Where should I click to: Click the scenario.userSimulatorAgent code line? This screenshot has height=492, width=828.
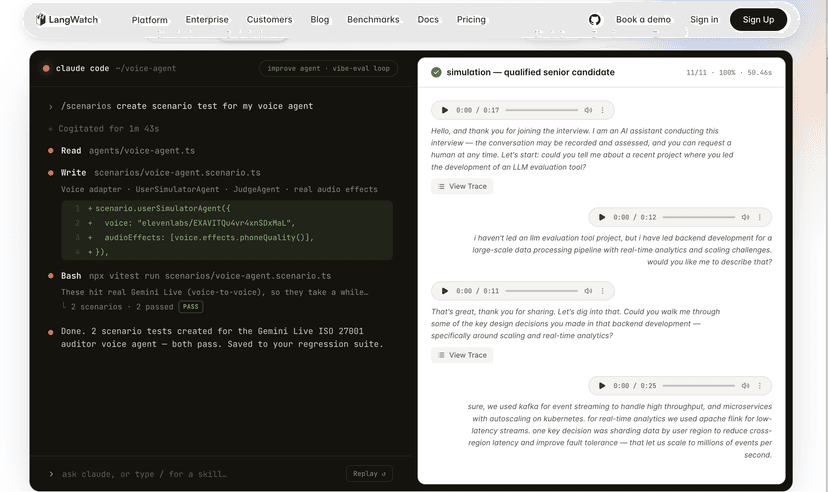(162, 209)
